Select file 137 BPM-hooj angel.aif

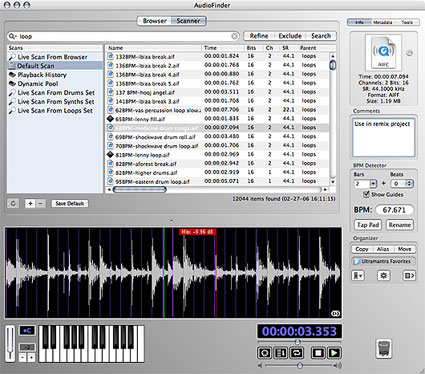[217, 92]
